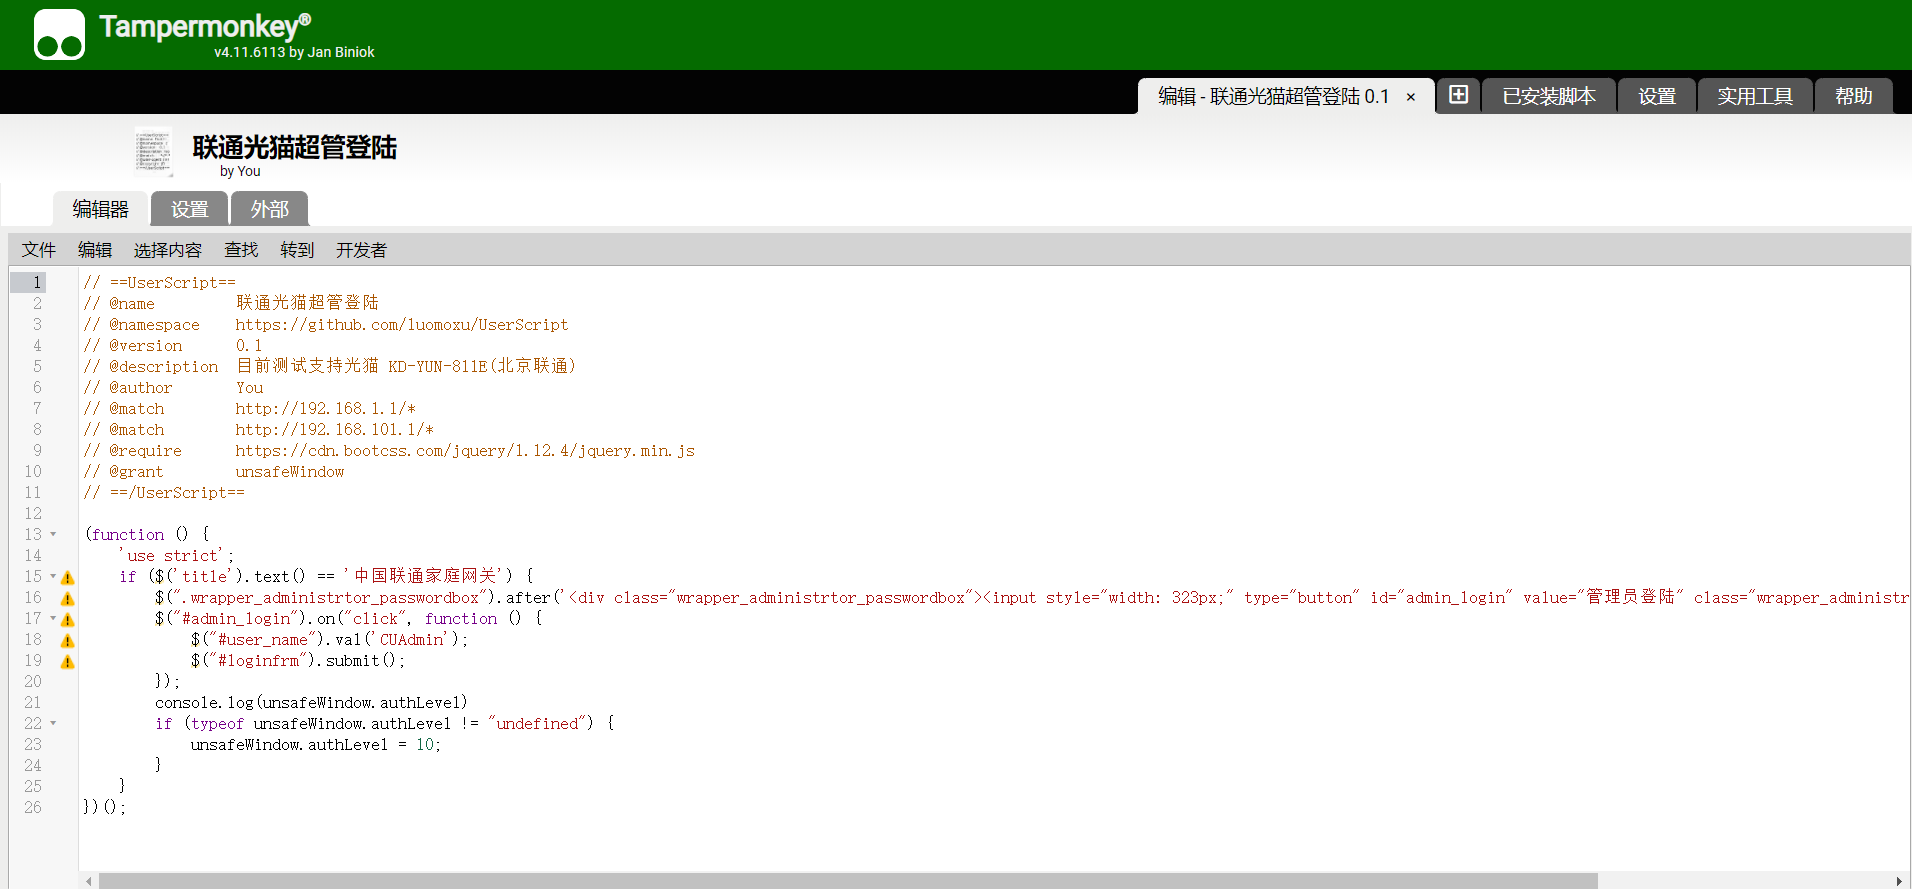
Task: Open the 开发者 menu
Action: click(x=361, y=250)
